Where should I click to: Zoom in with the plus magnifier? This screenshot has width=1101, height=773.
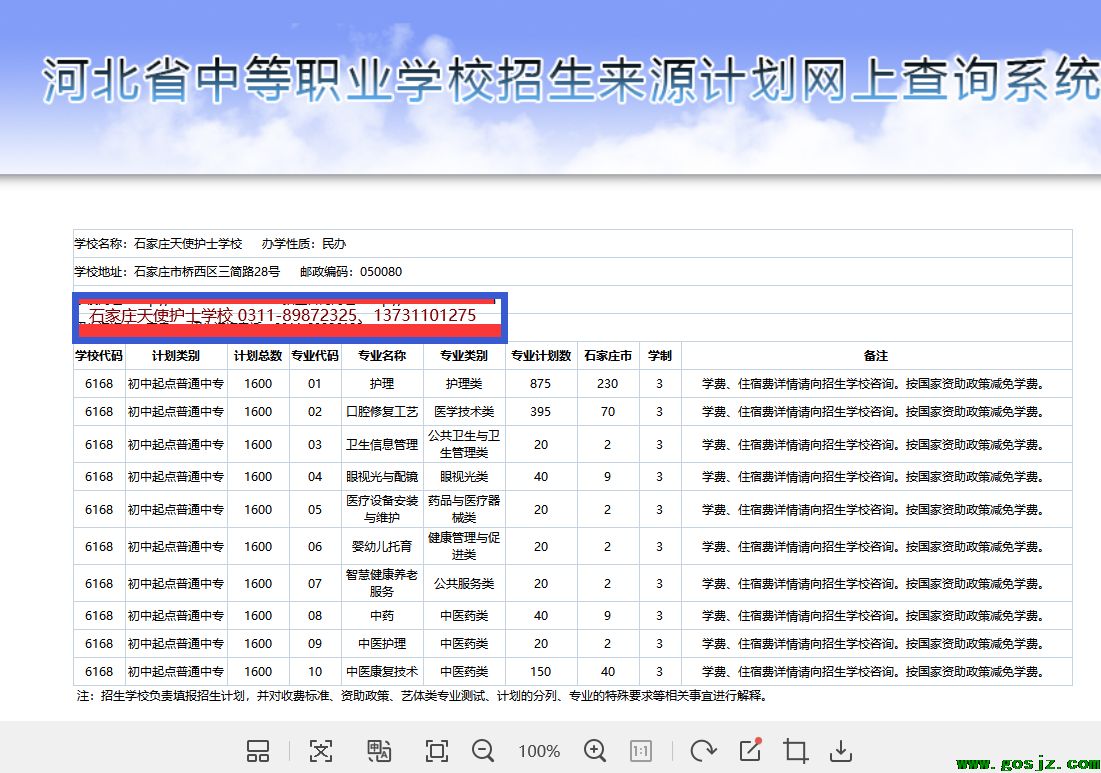pos(595,751)
